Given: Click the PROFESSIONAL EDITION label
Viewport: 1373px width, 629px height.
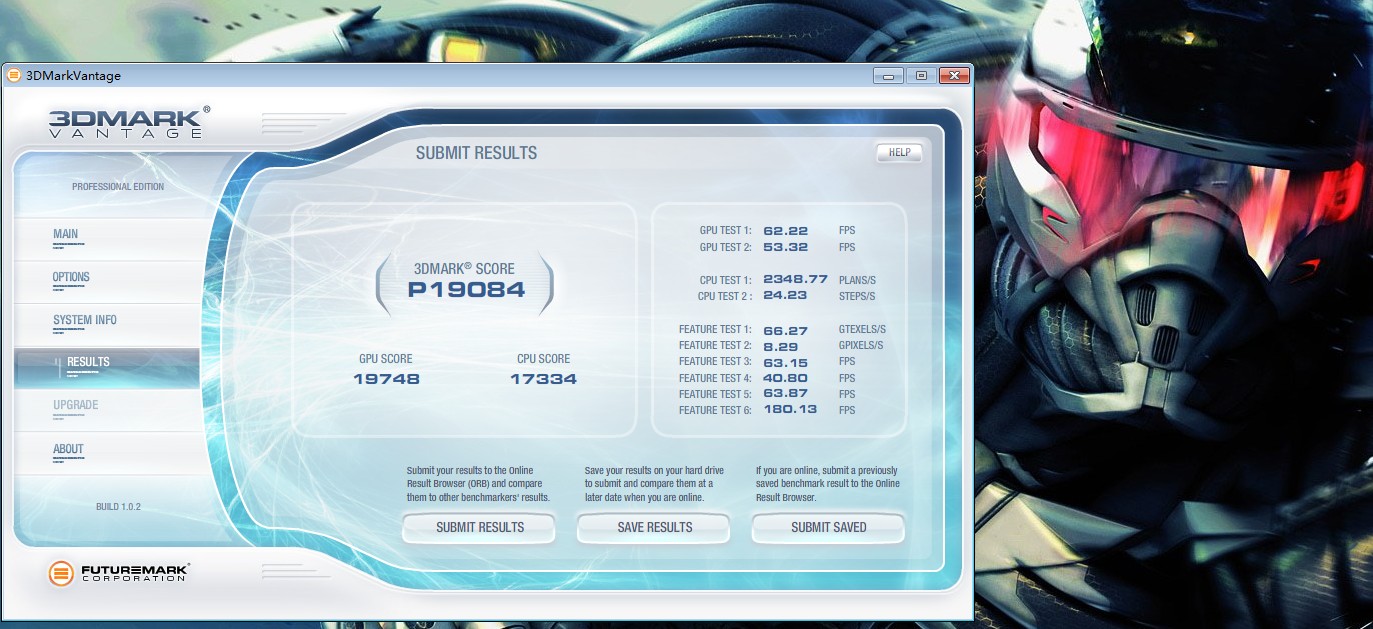Looking at the screenshot, I should [x=118, y=187].
